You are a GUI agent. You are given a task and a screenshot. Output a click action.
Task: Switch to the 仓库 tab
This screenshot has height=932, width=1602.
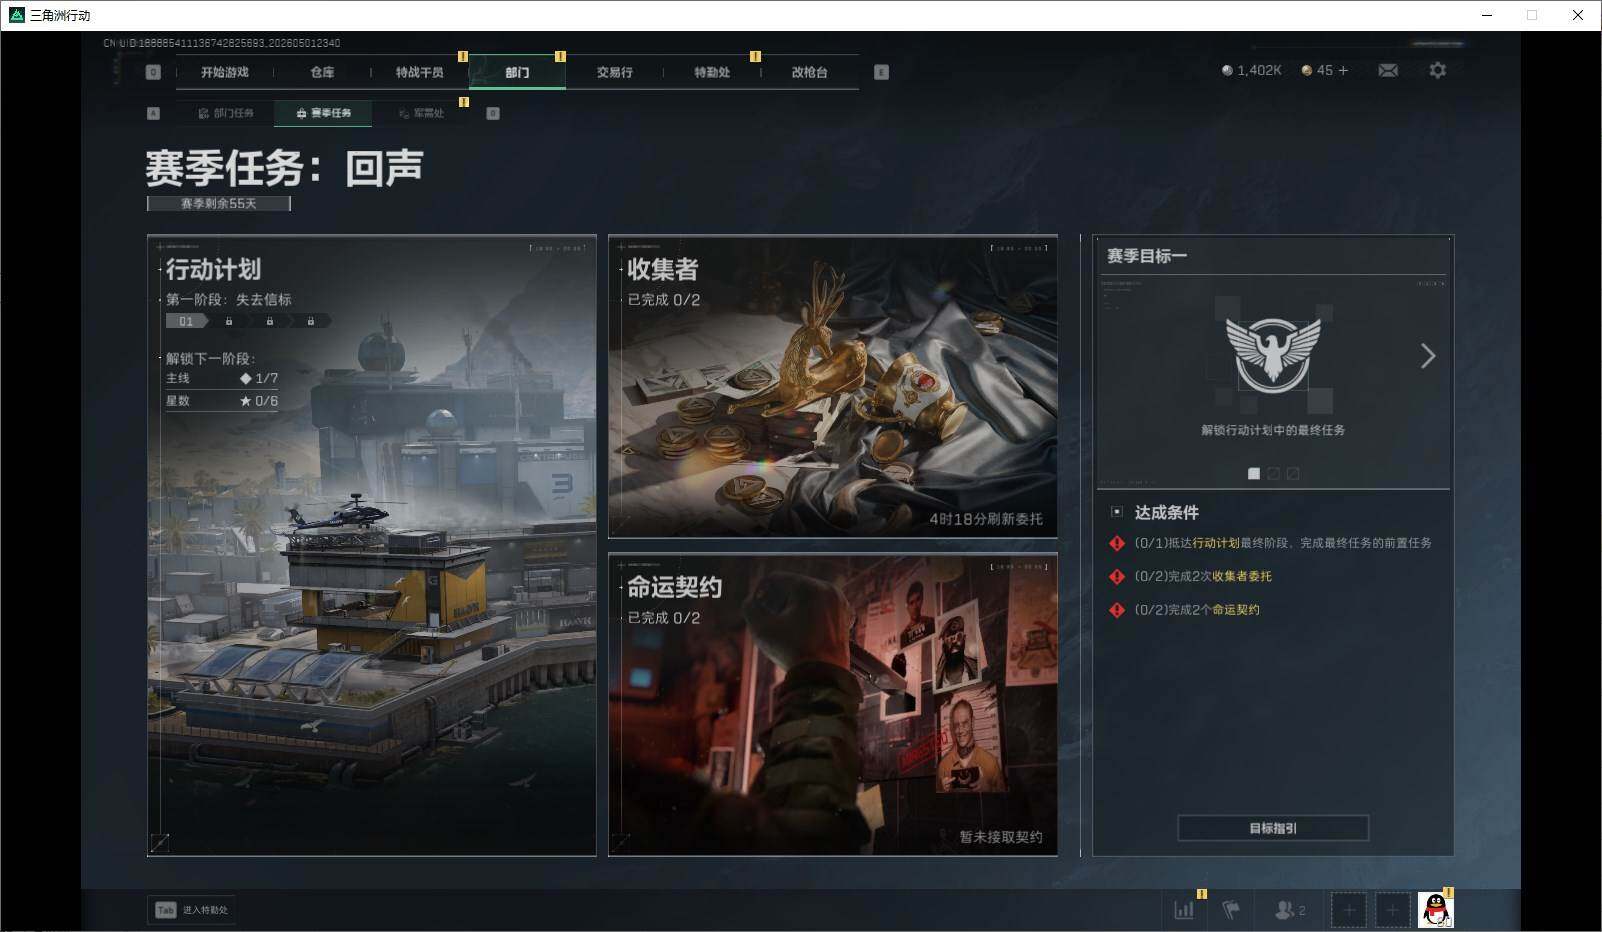coord(322,72)
